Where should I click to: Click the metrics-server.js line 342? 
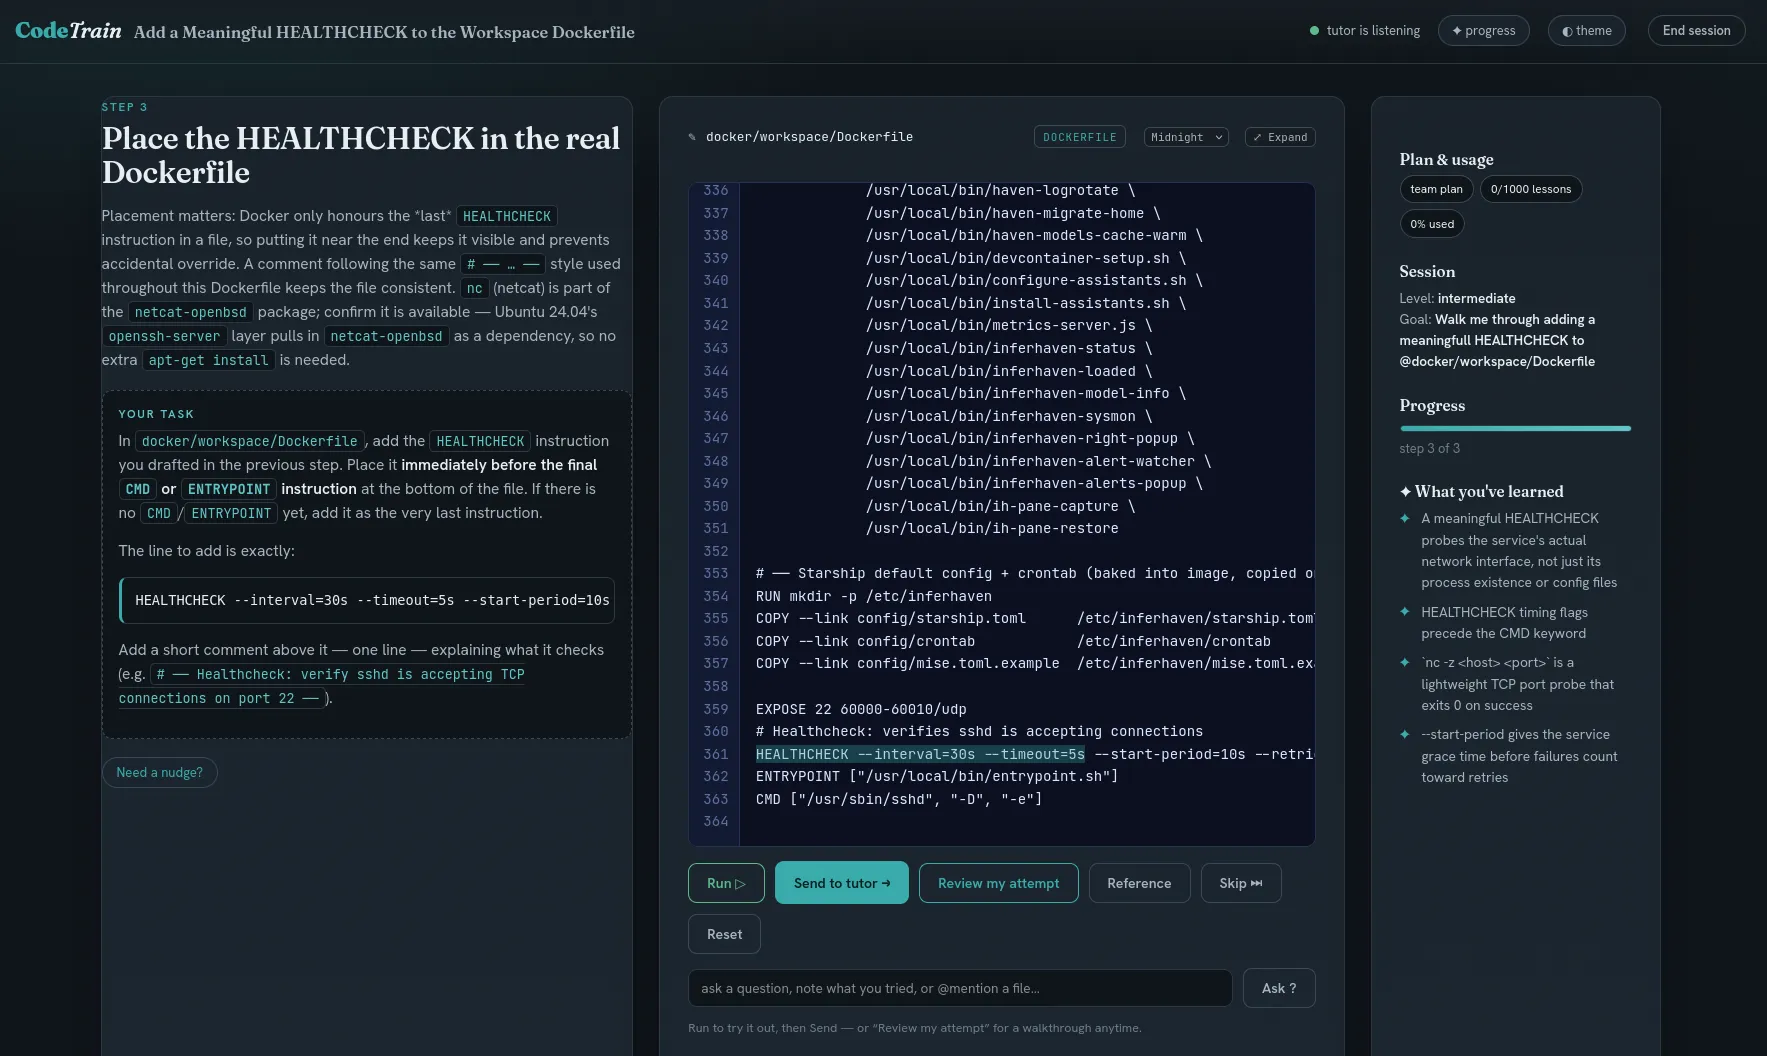pyautogui.click(x=1009, y=325)
